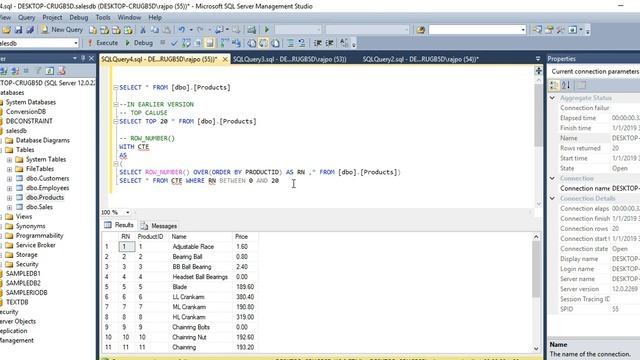Specify Values for Template Parameters icon

click(x=344, y=43)
